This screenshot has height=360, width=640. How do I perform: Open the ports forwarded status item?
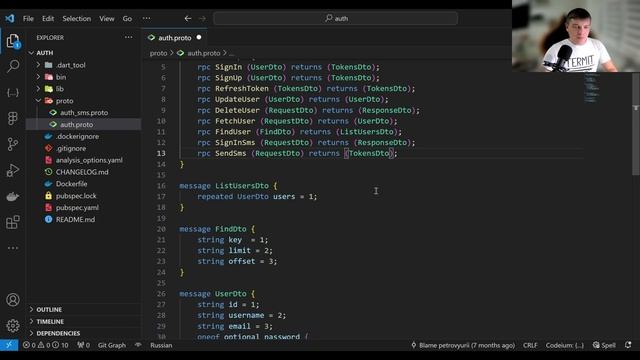(x=83, y=345)
